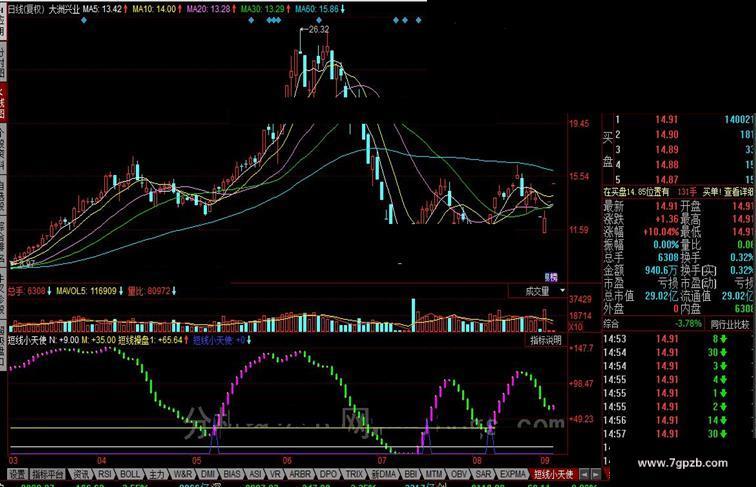Click the MA60: 15.86 label
The width and height of the screenshot is (756, 487).
pos(317,9)
